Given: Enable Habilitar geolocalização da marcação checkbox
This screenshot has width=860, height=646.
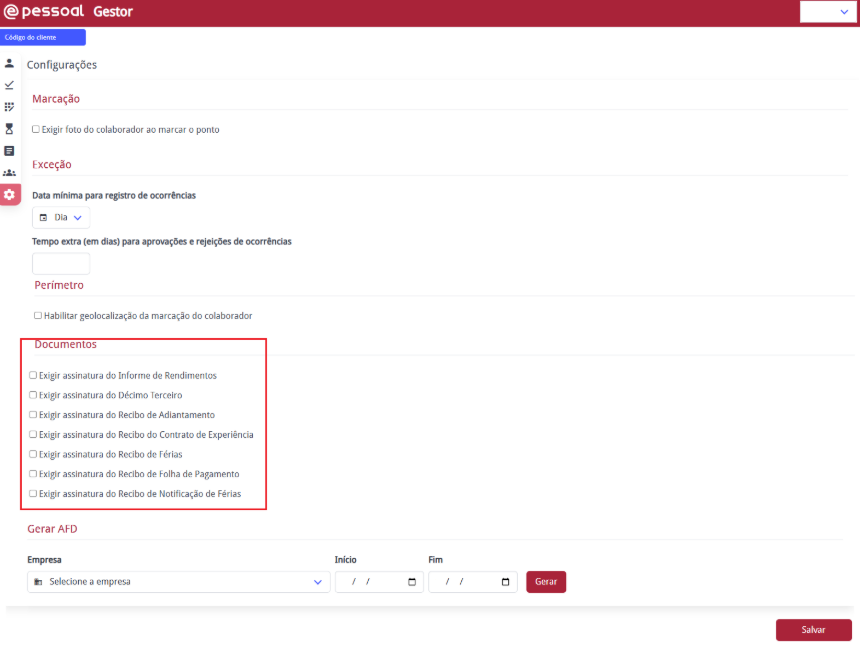Looking at the screenshot, I should [x=38, y=315].
